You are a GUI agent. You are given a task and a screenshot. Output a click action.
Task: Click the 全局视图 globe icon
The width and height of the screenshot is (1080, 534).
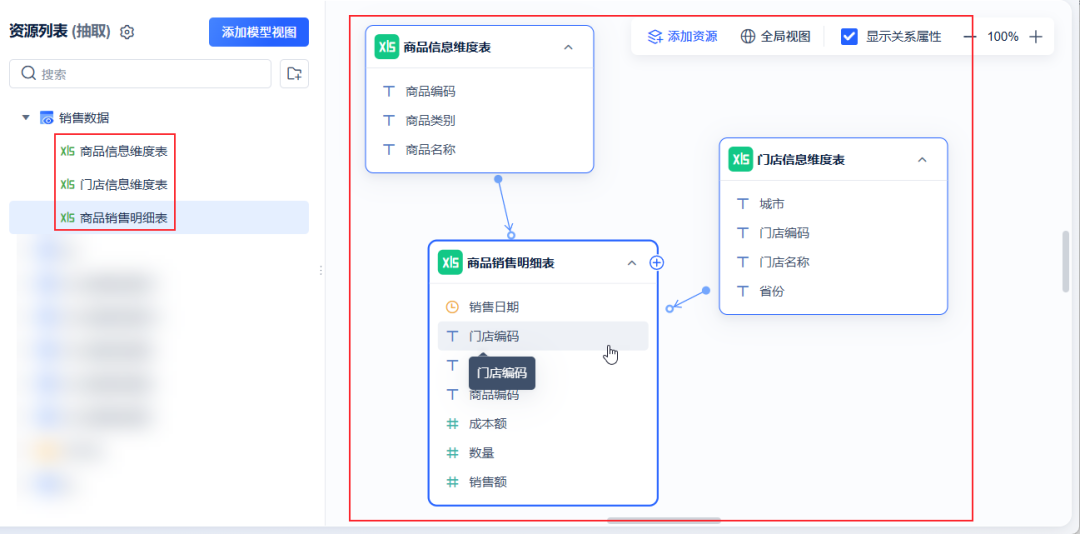pos(748,37)
